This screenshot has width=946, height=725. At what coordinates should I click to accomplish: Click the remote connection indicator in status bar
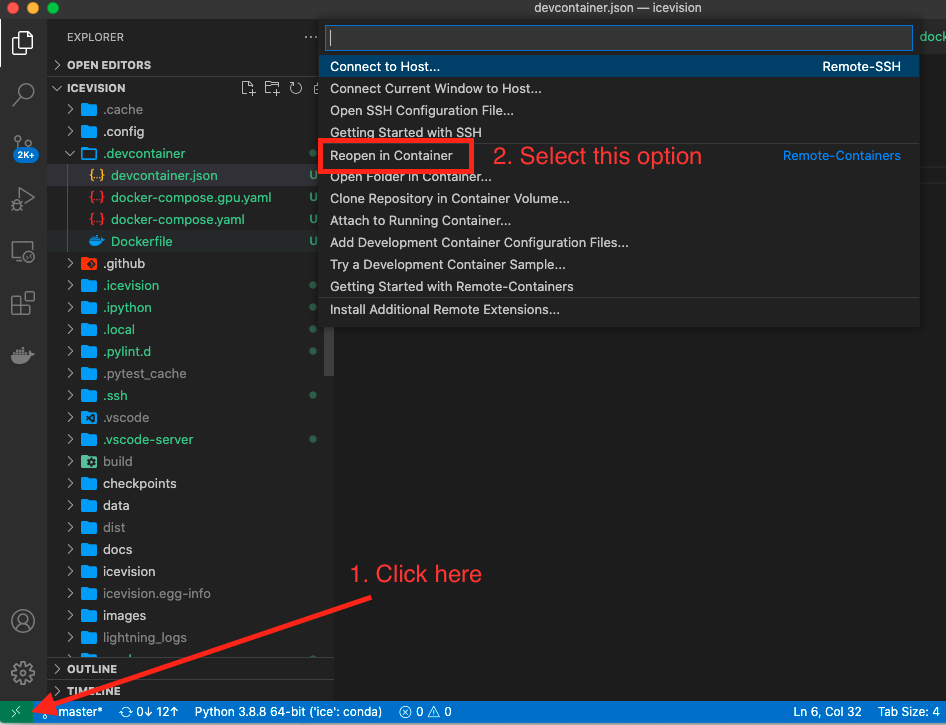[14, 712]
